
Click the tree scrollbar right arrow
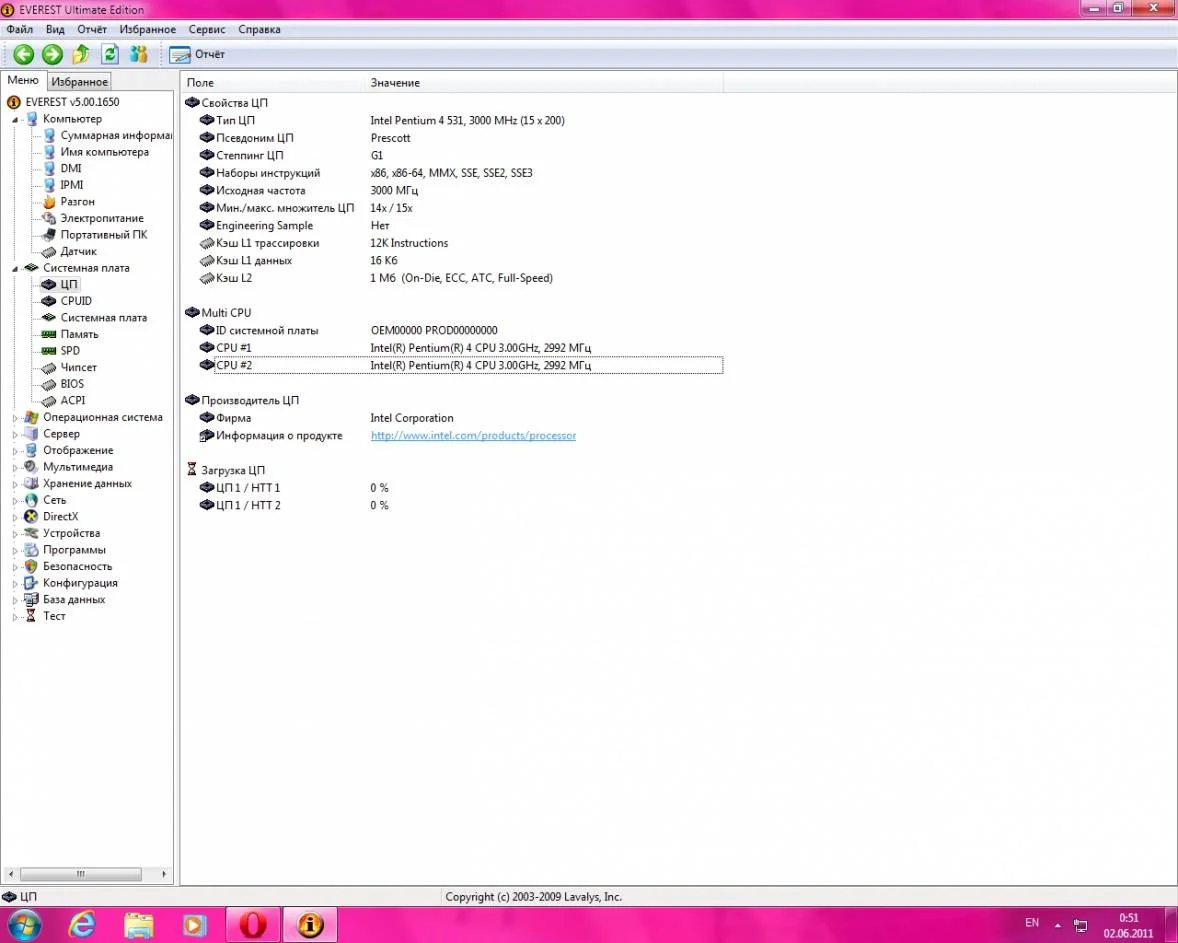(x=164, y=874)
